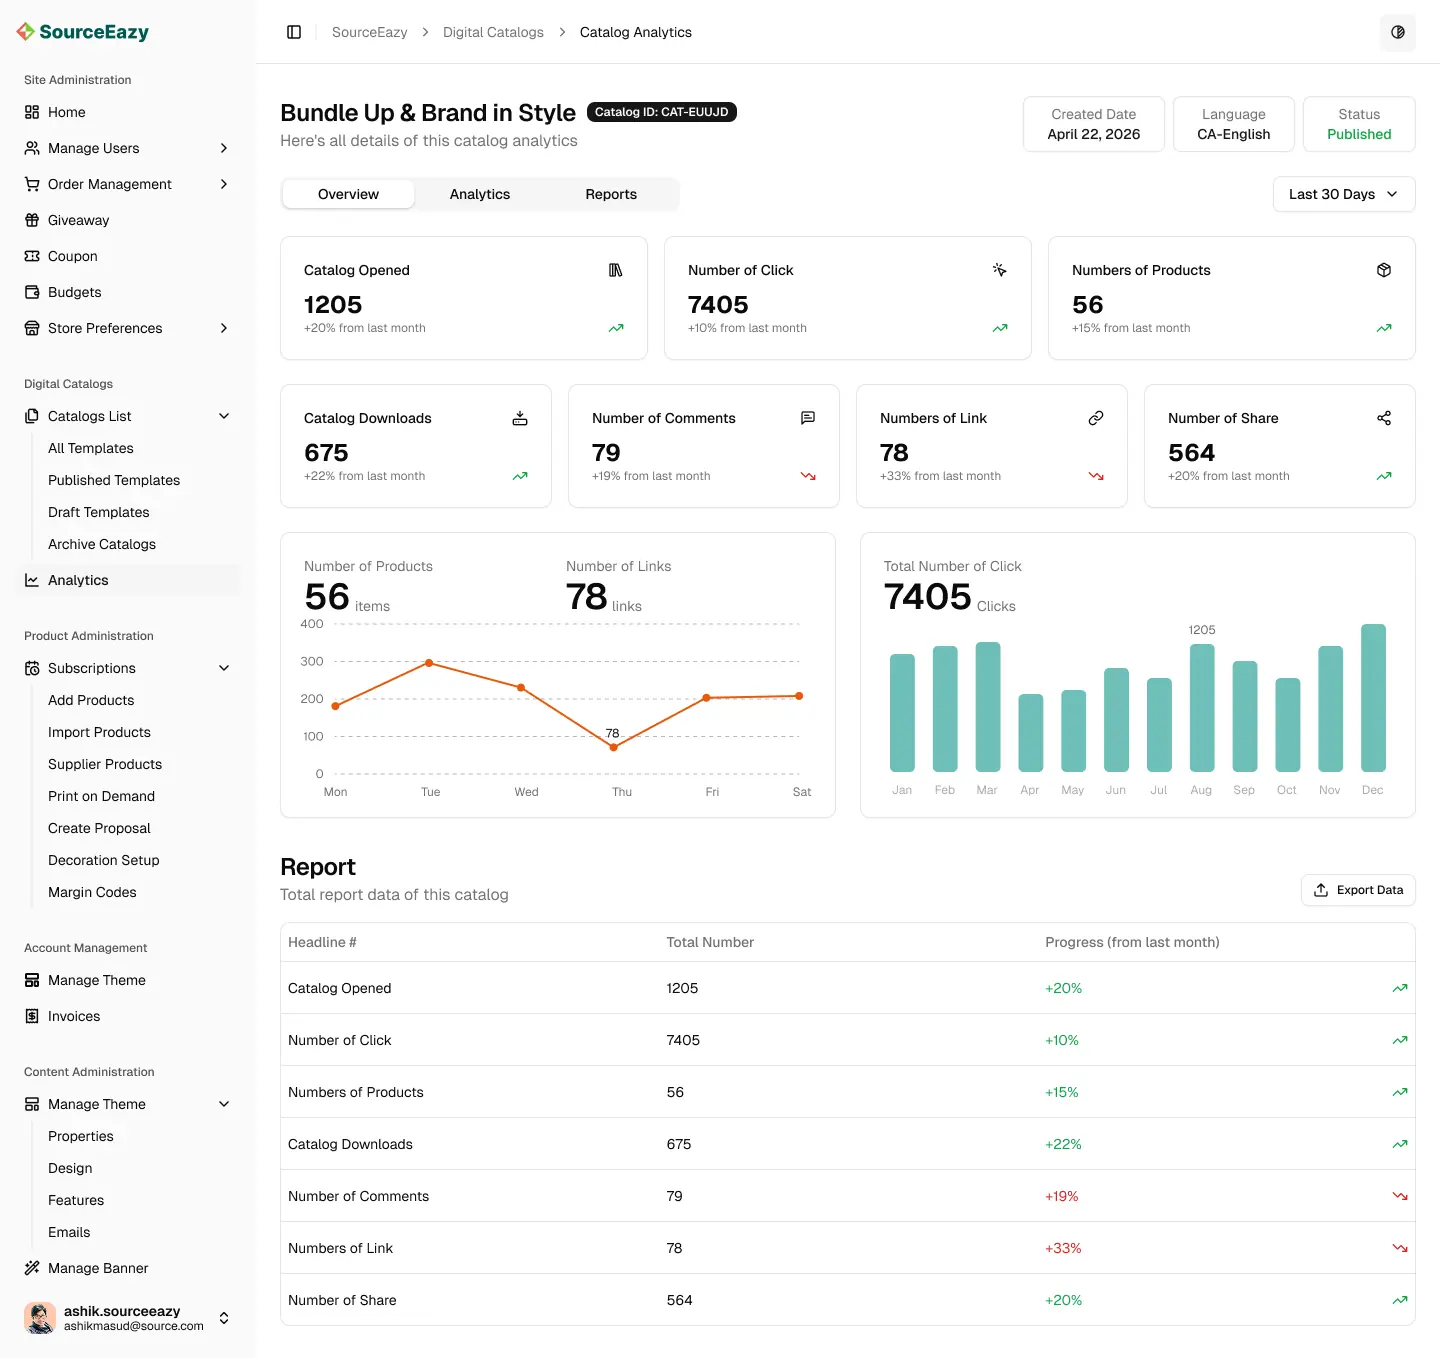Image resolution: width=1440 pixels, height=1358 pixels.
Task: Go to Digital Catalogs breadcrumb
Action: (493, 32)
